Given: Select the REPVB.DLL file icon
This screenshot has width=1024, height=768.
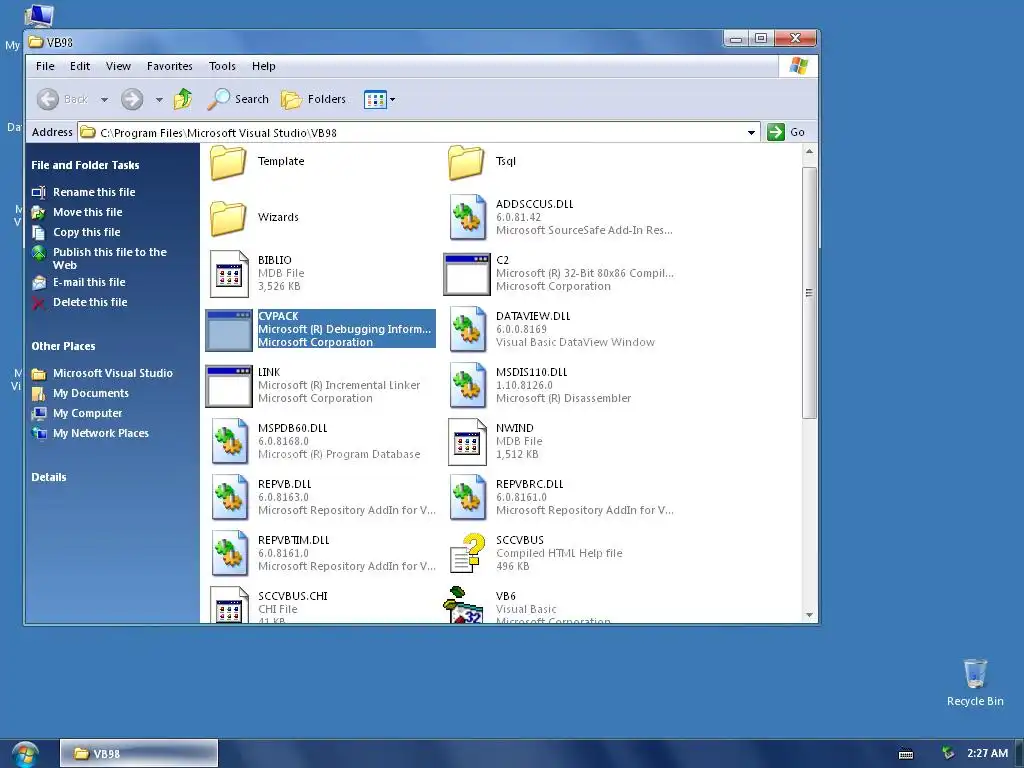Looking at the screenshot, I should click(229, 499).
